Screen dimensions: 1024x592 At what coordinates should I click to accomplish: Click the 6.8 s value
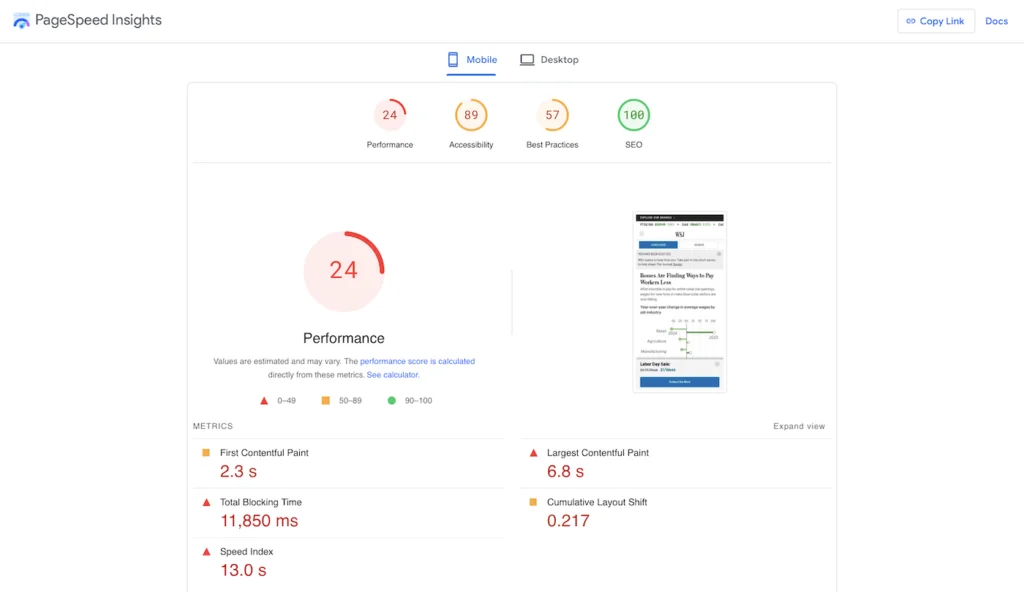566,471
